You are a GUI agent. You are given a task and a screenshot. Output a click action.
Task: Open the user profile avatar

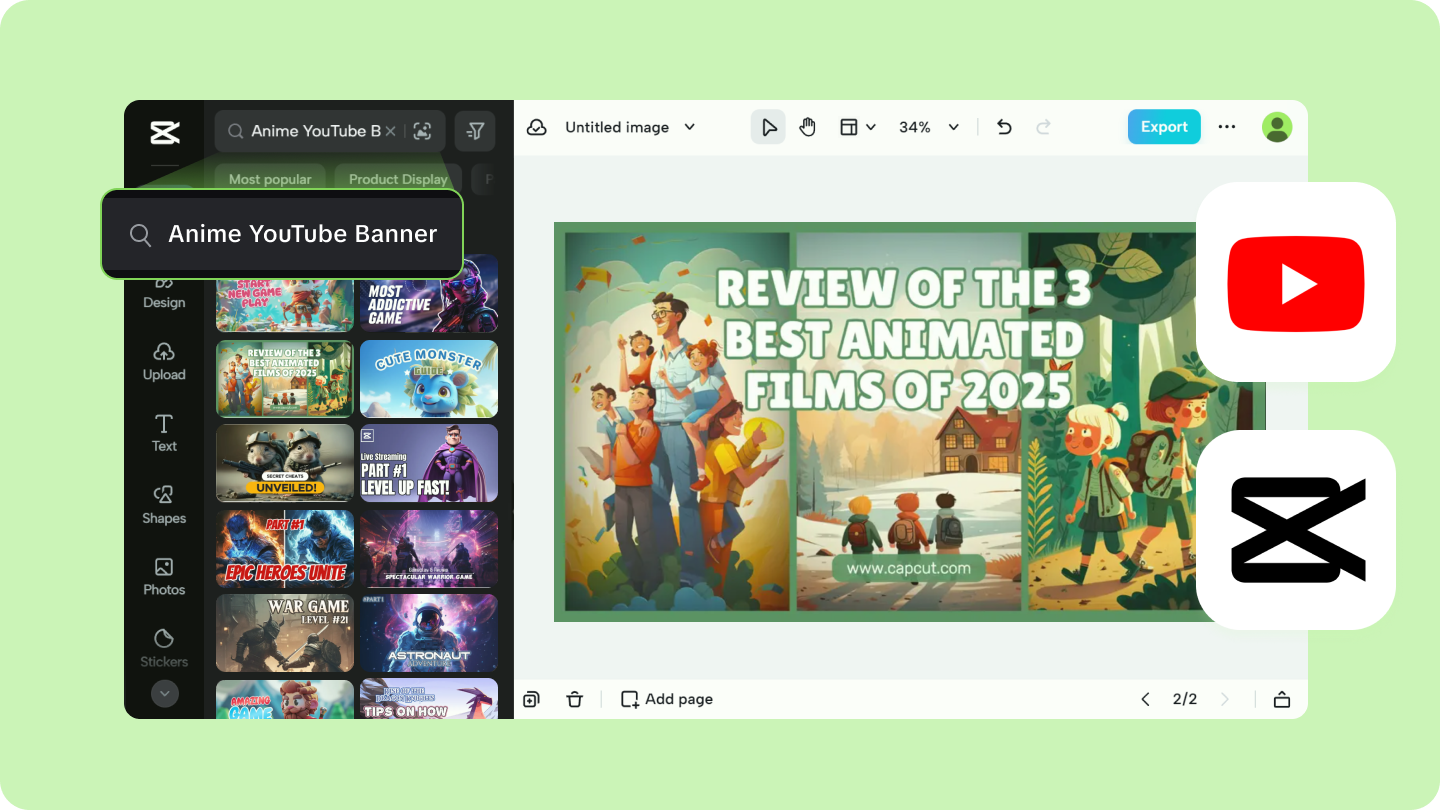[1277, 127]
